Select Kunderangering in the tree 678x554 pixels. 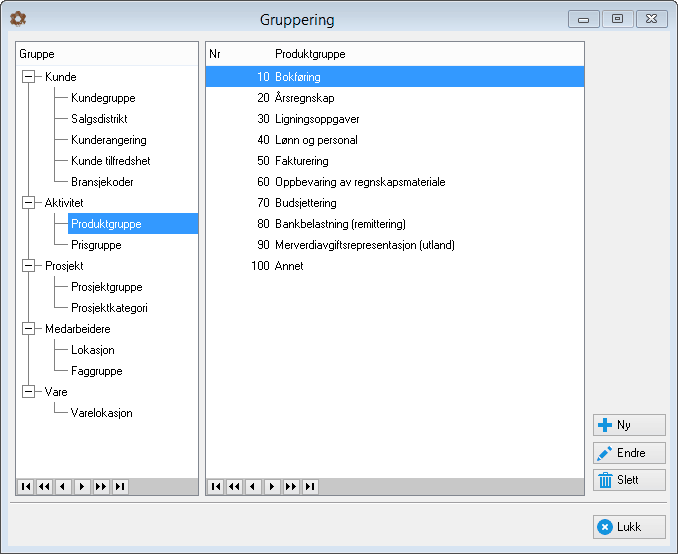pos(109,140)
